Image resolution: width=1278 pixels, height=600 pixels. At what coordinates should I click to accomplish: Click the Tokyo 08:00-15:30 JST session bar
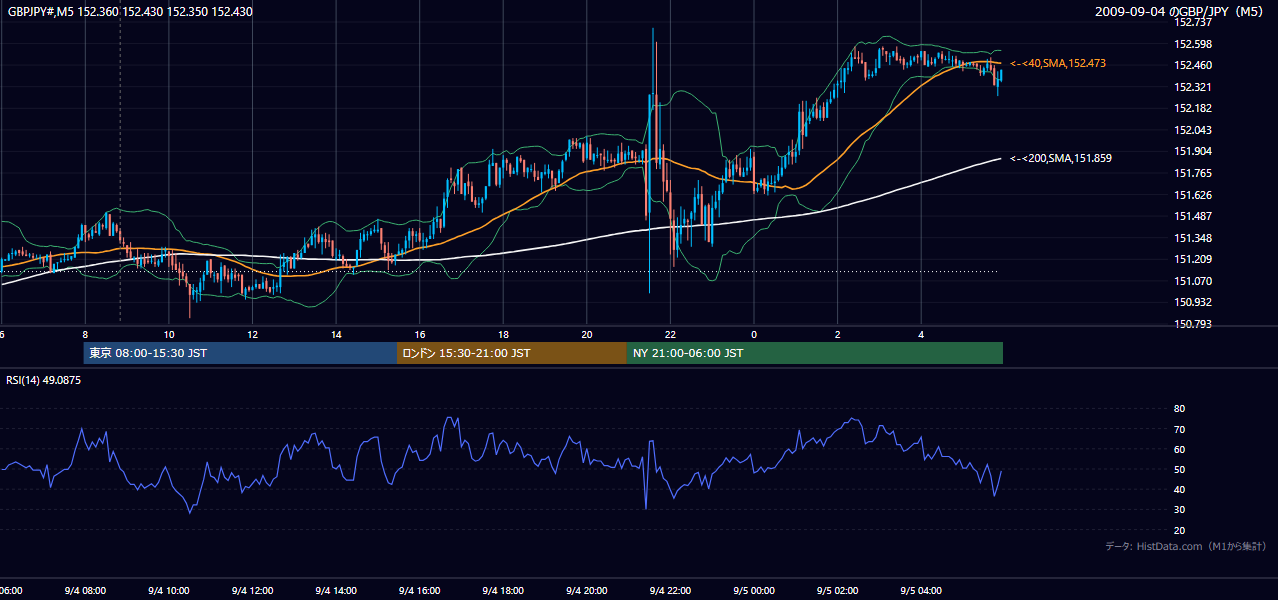click(240, 353)
